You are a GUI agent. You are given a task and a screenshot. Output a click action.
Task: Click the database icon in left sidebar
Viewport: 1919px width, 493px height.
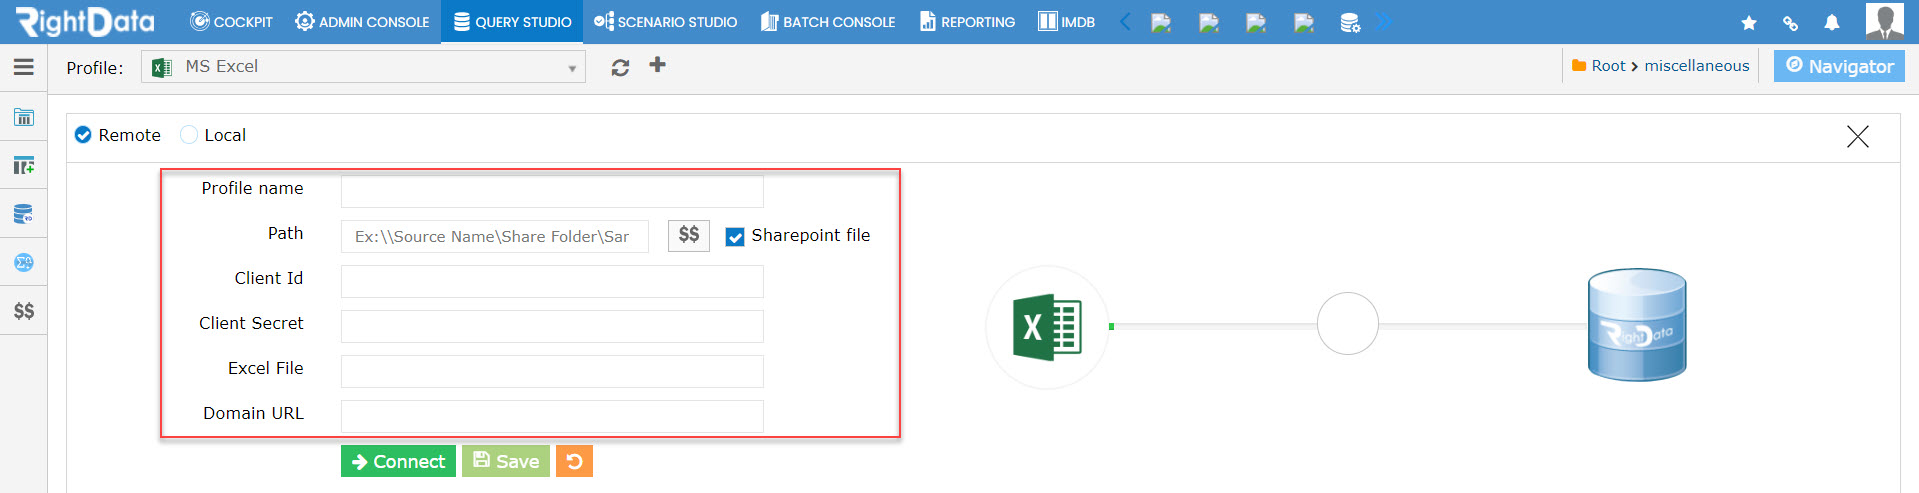(24, 214)
